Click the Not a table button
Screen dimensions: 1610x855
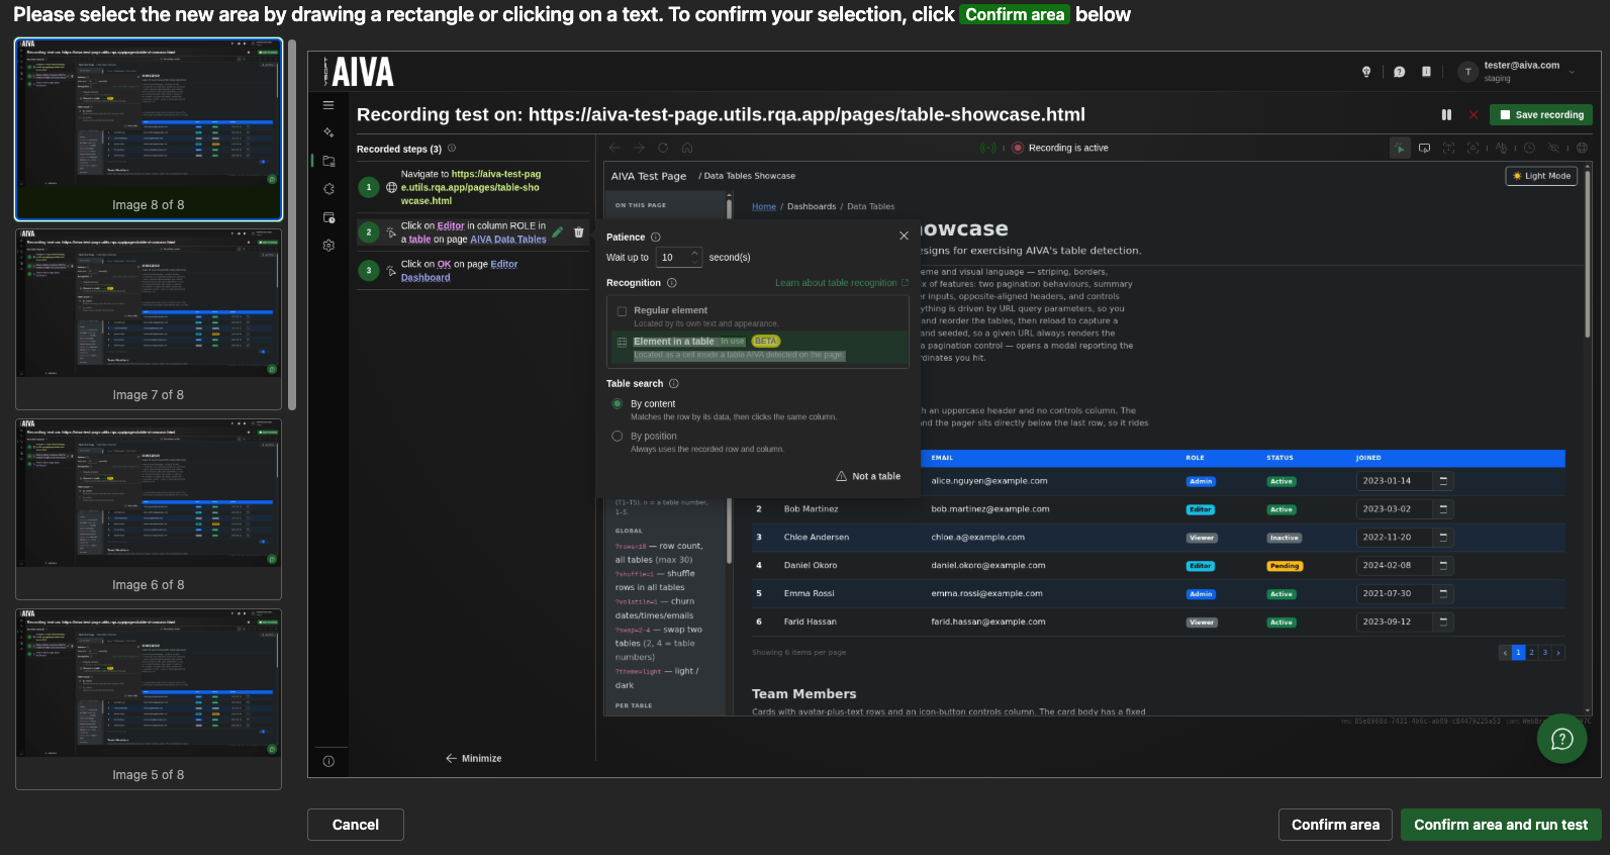click(869, 476)
